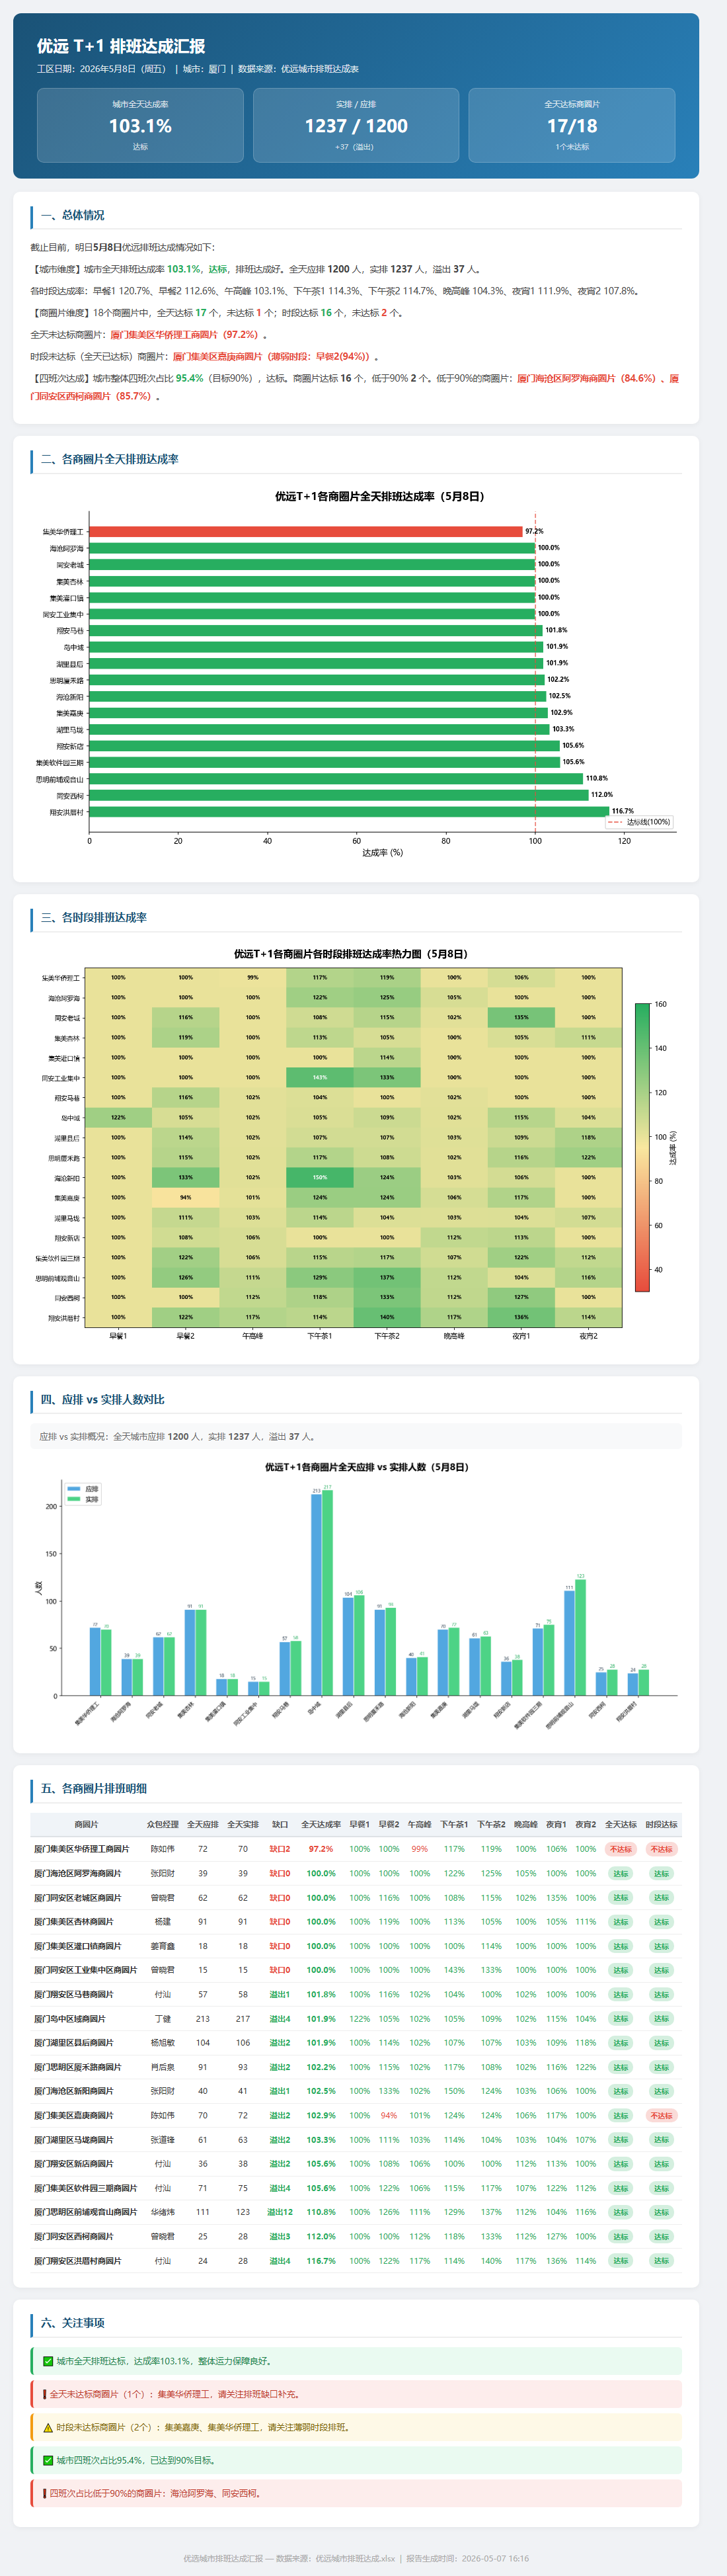Click the 150% heatmap cell for 海沧新阳
Viewport: 727px width, 2576px height.
coord(320,1177)
